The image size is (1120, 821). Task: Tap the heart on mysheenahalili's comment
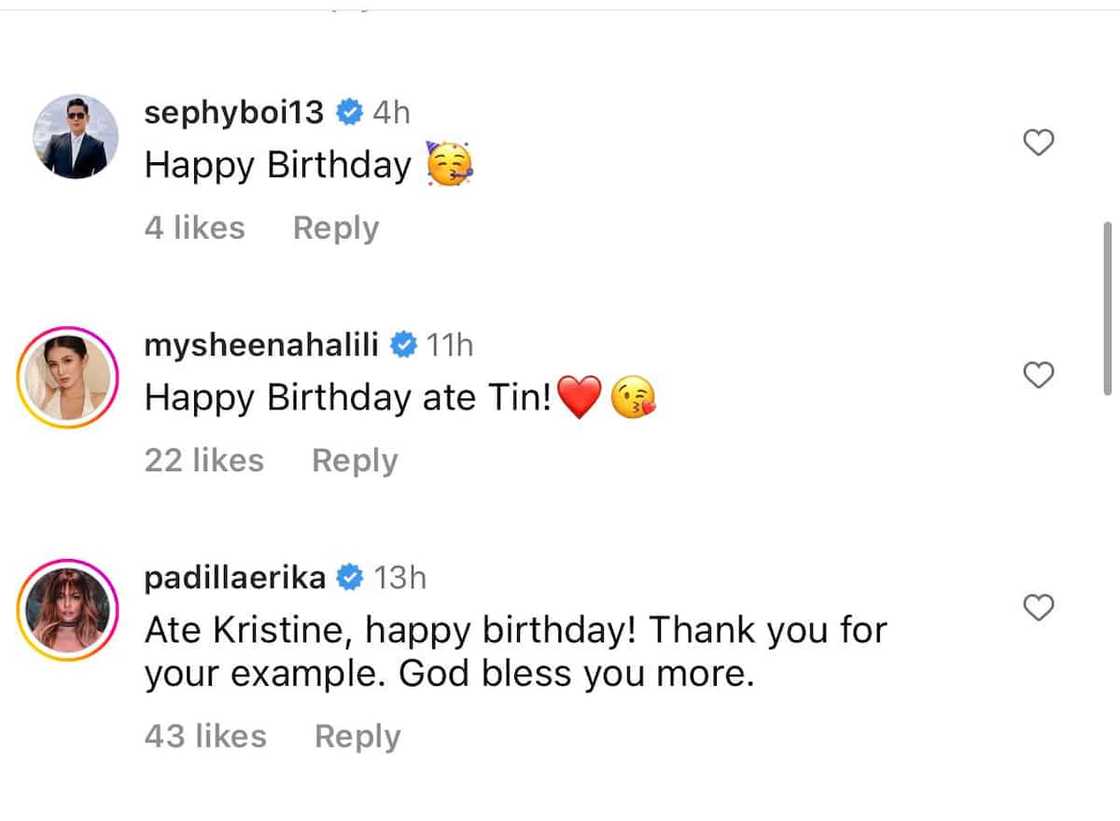coord(1040,375)
